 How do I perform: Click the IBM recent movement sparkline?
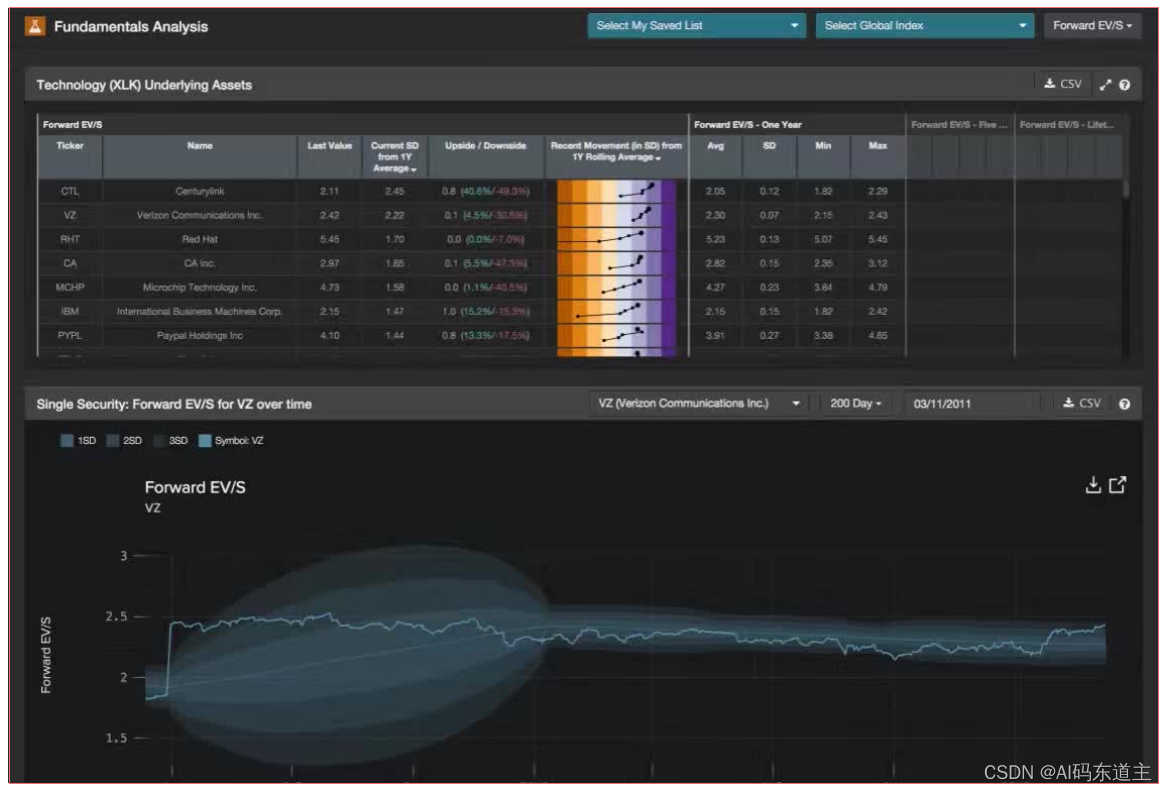[x=616, y=311]
